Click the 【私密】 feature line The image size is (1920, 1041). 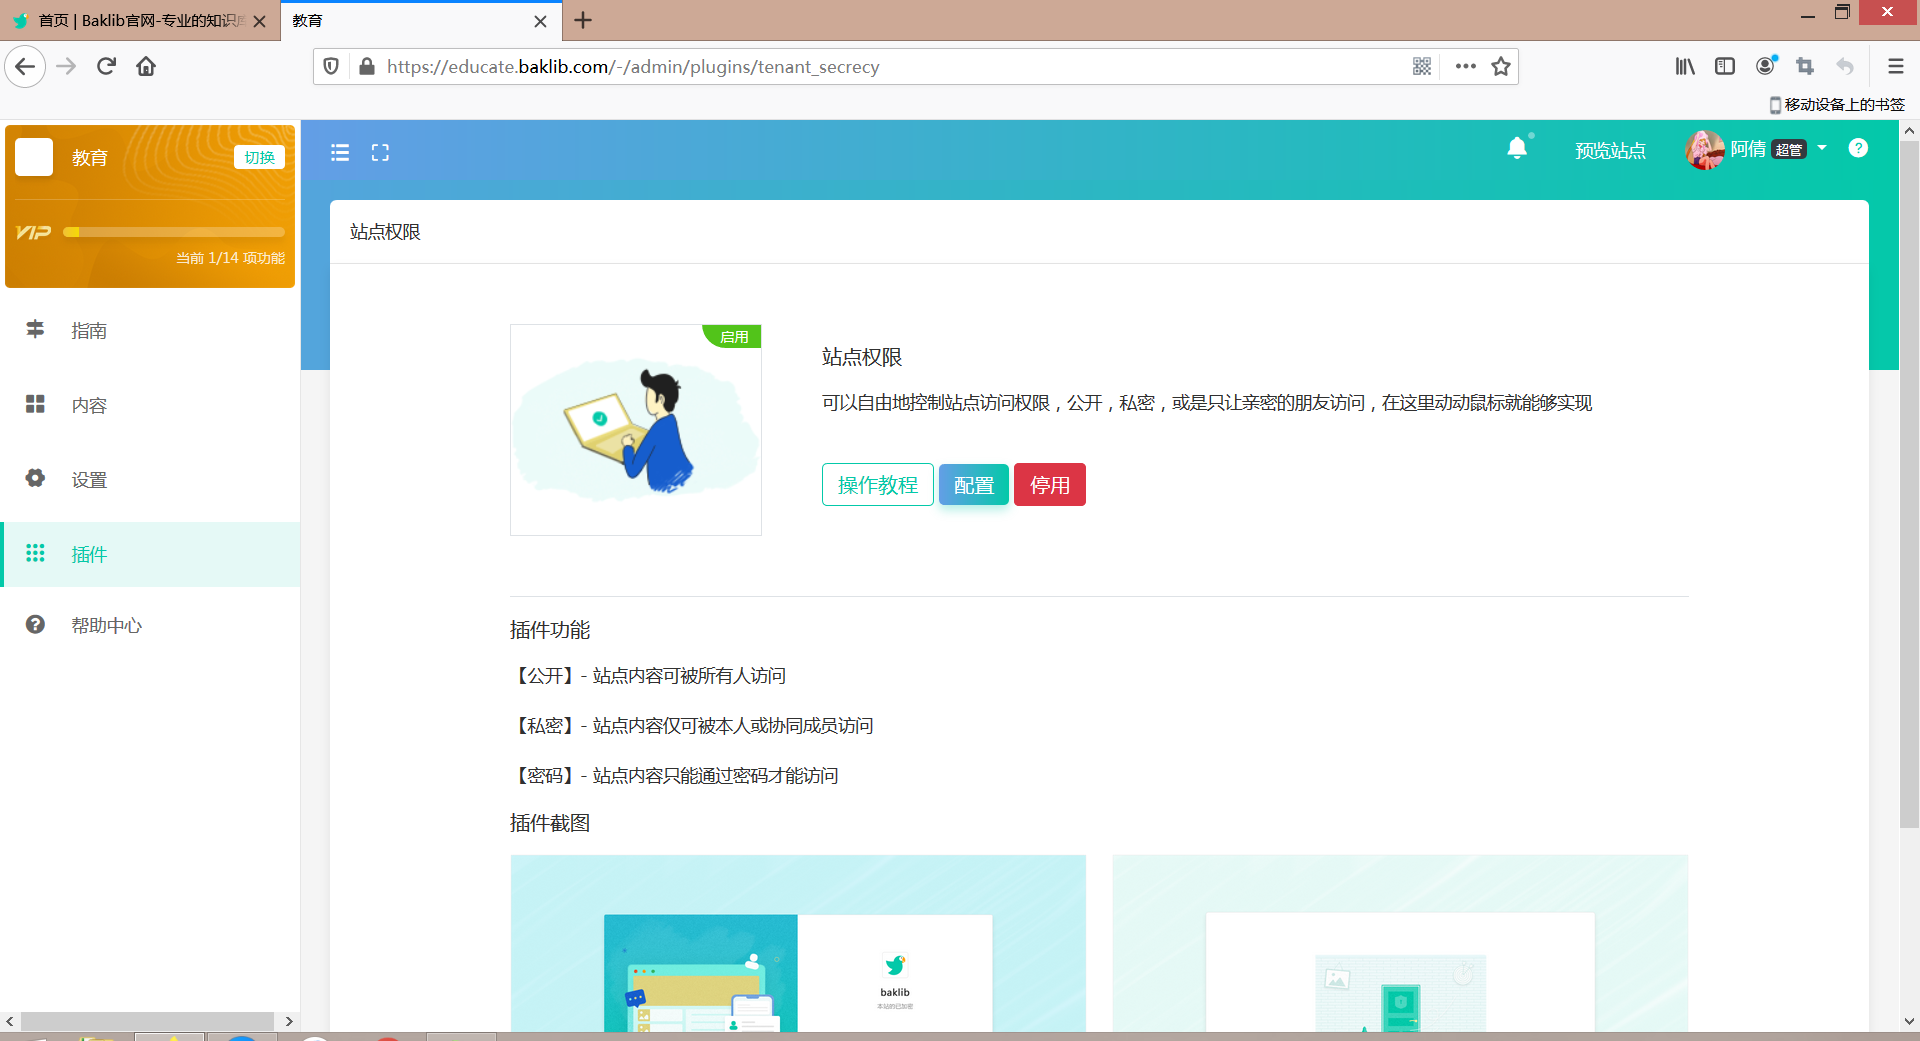tap(692, 726)
